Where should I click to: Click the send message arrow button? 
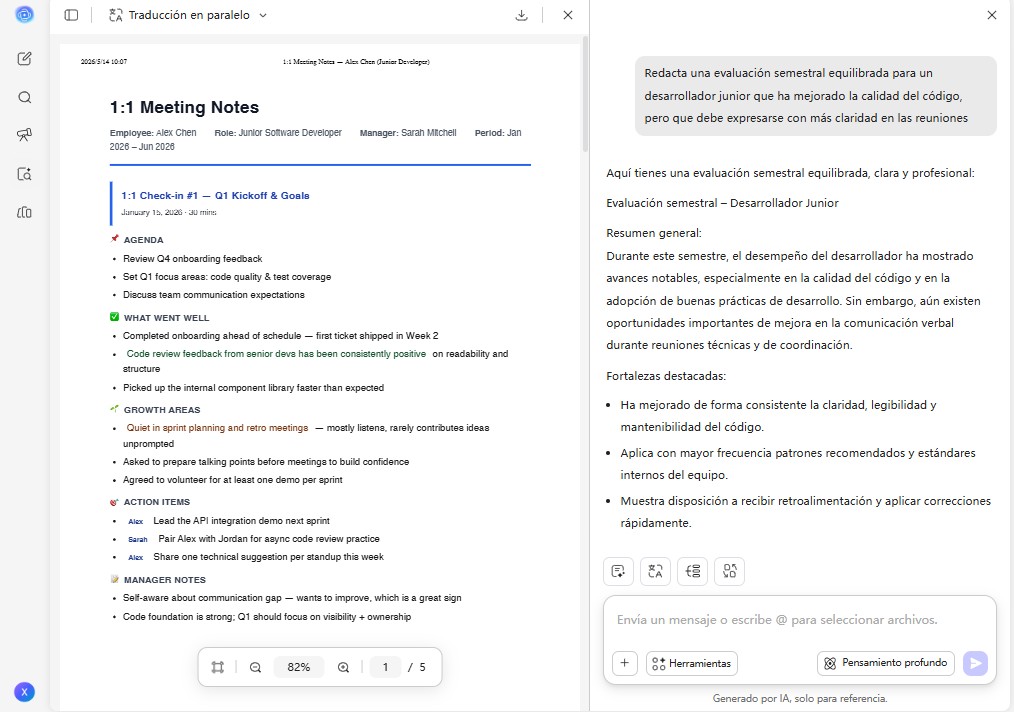click(x=975, y=663)
